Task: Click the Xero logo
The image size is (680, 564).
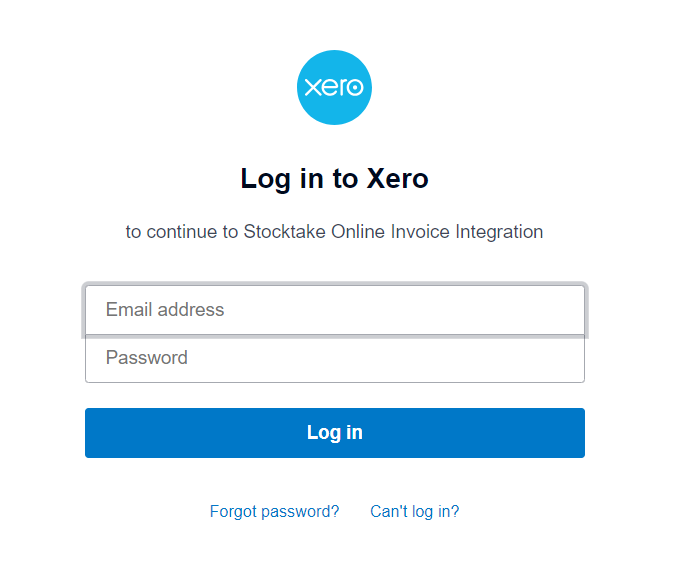Action: click(x=334, y=88)
